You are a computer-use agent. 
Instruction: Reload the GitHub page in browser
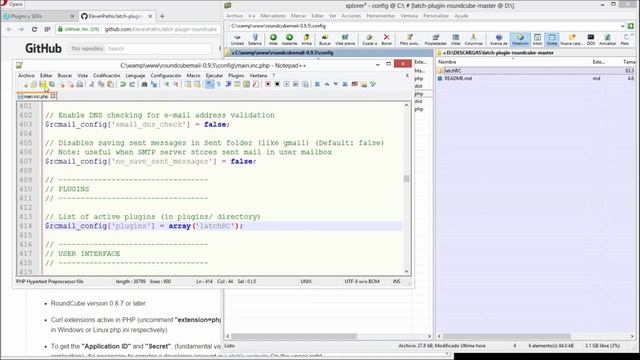(34, 29)
